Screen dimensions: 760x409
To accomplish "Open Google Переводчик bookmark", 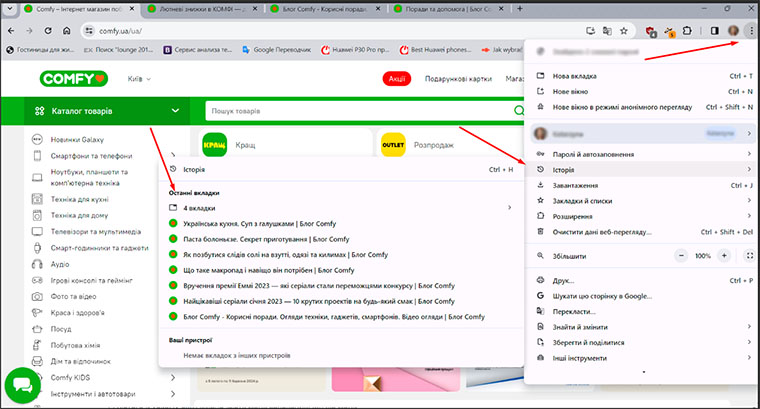I will (276, 49).
